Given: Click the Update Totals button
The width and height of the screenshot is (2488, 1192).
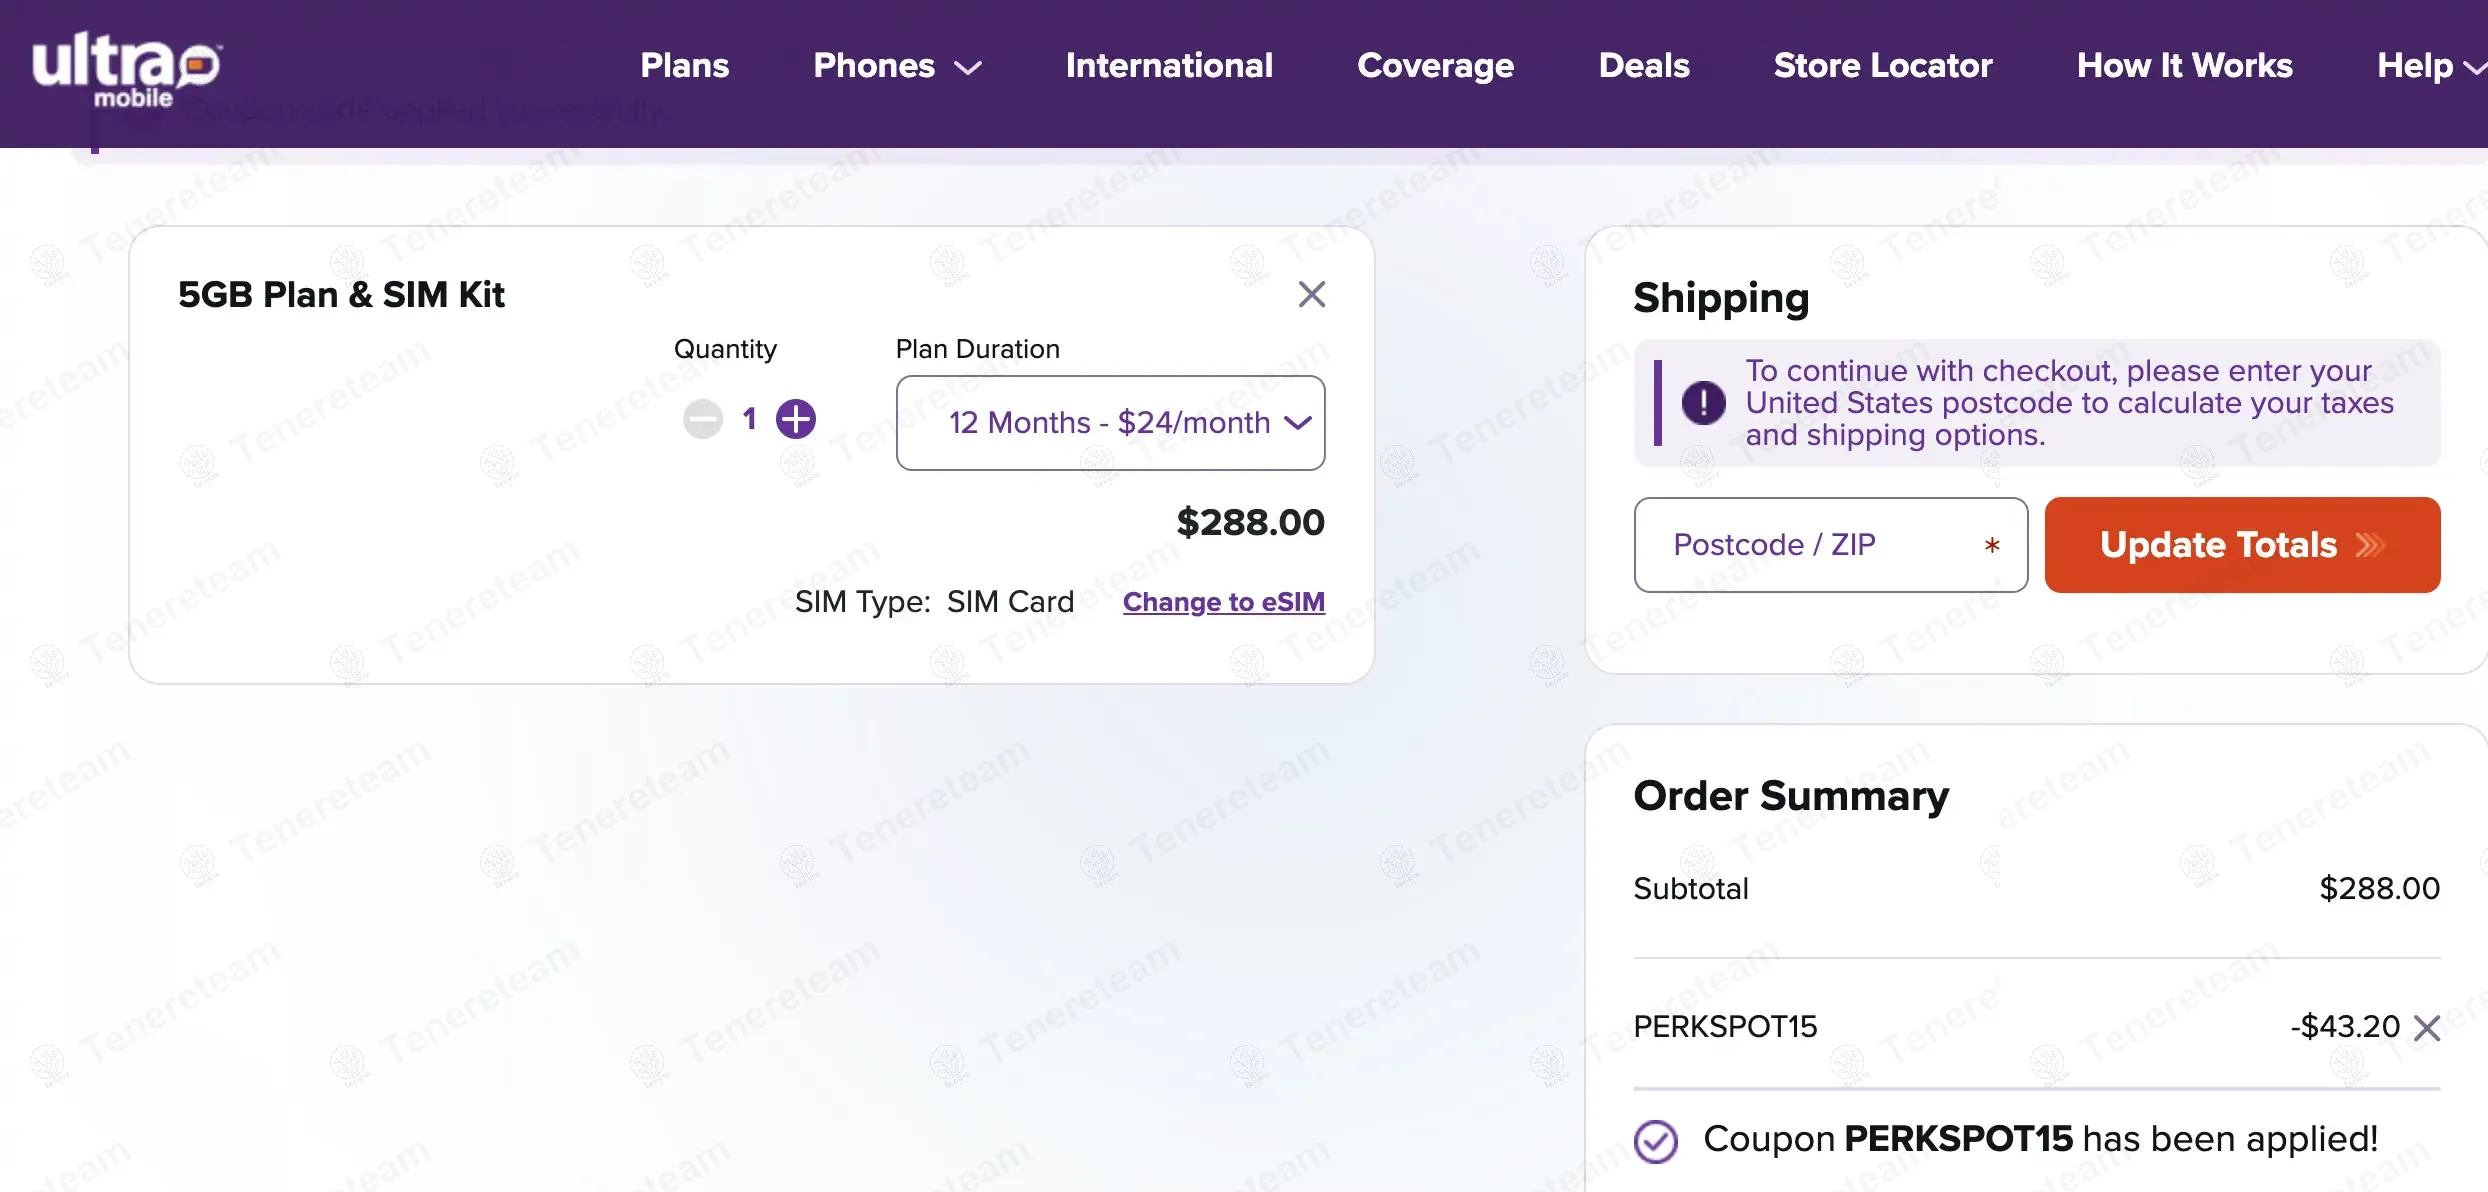Looking at the screenshot, I should [2220, 545].
